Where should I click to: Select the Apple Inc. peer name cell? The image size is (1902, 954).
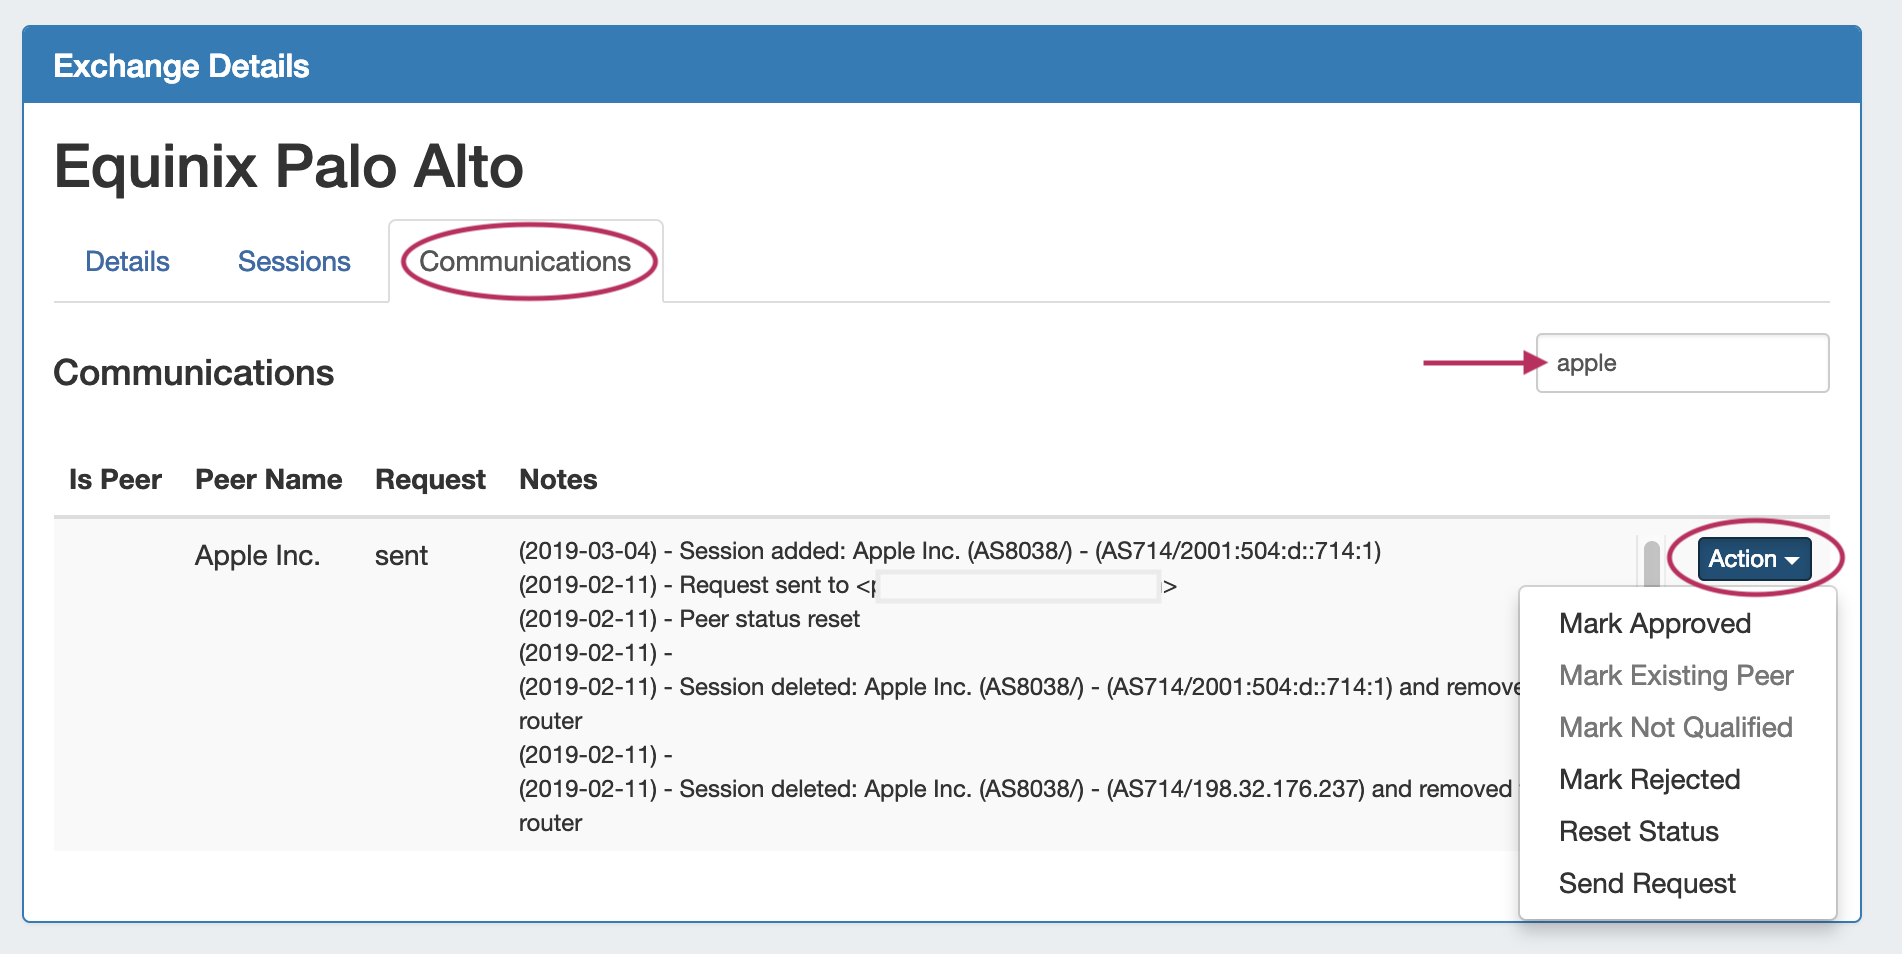click(257, 556)
